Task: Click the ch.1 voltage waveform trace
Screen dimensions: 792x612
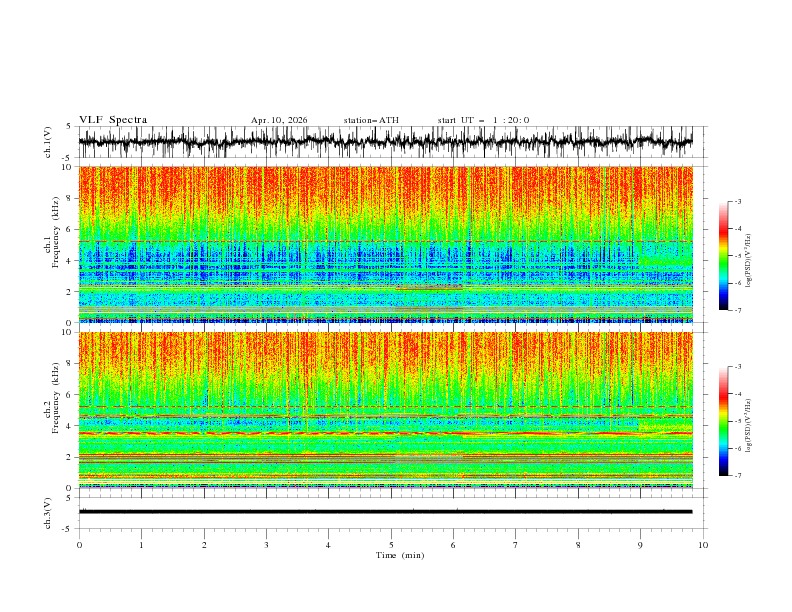Action: (x=385, y=141)
